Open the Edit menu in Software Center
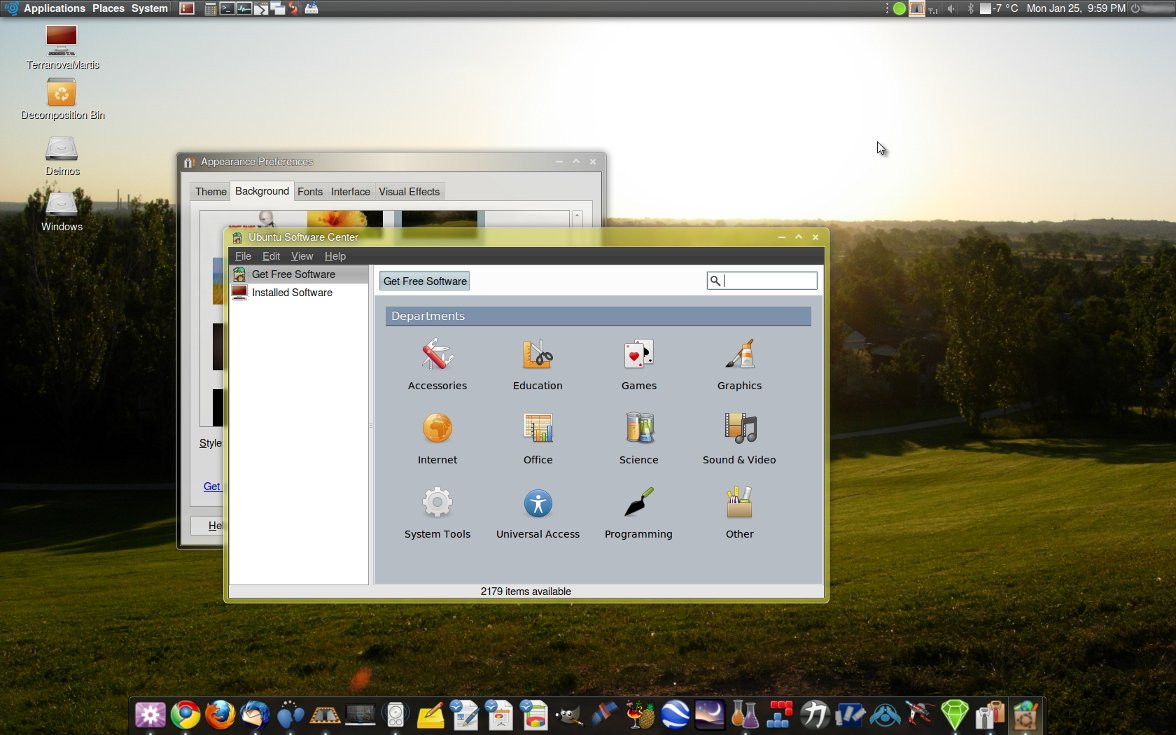 [271, 256]
